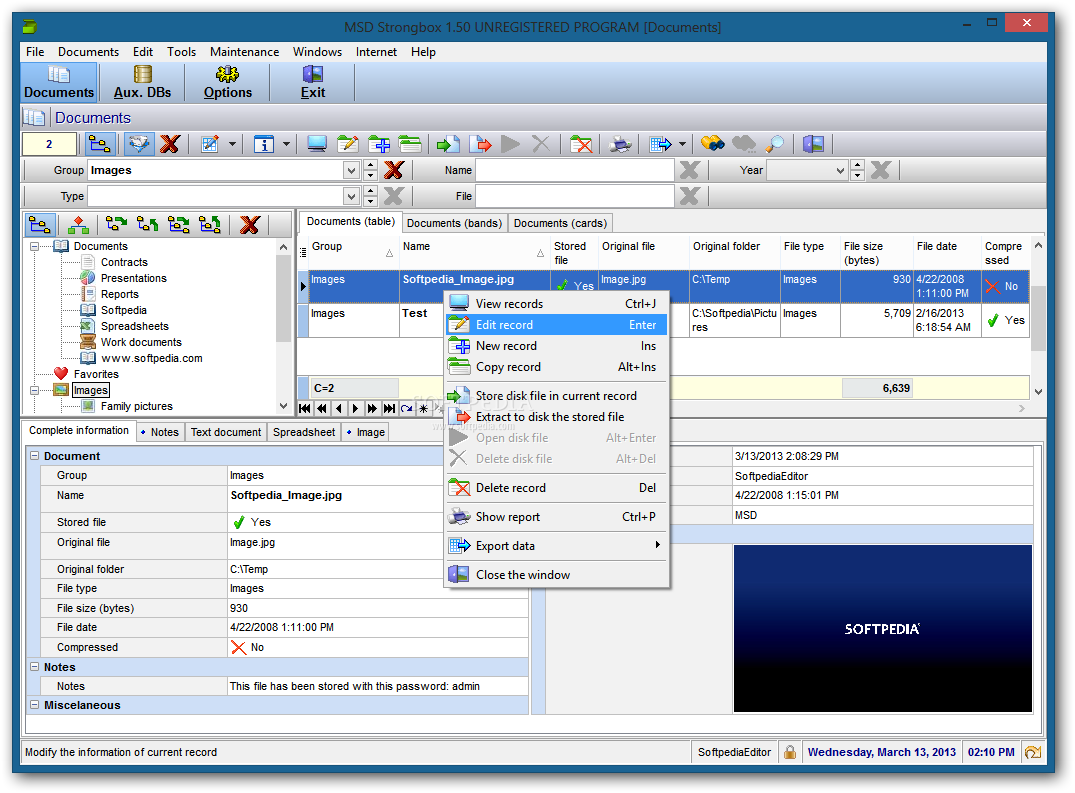Click Store disk file toolbar icon
The height and width of the screenshot is (793, 1075).
(448, 144)
